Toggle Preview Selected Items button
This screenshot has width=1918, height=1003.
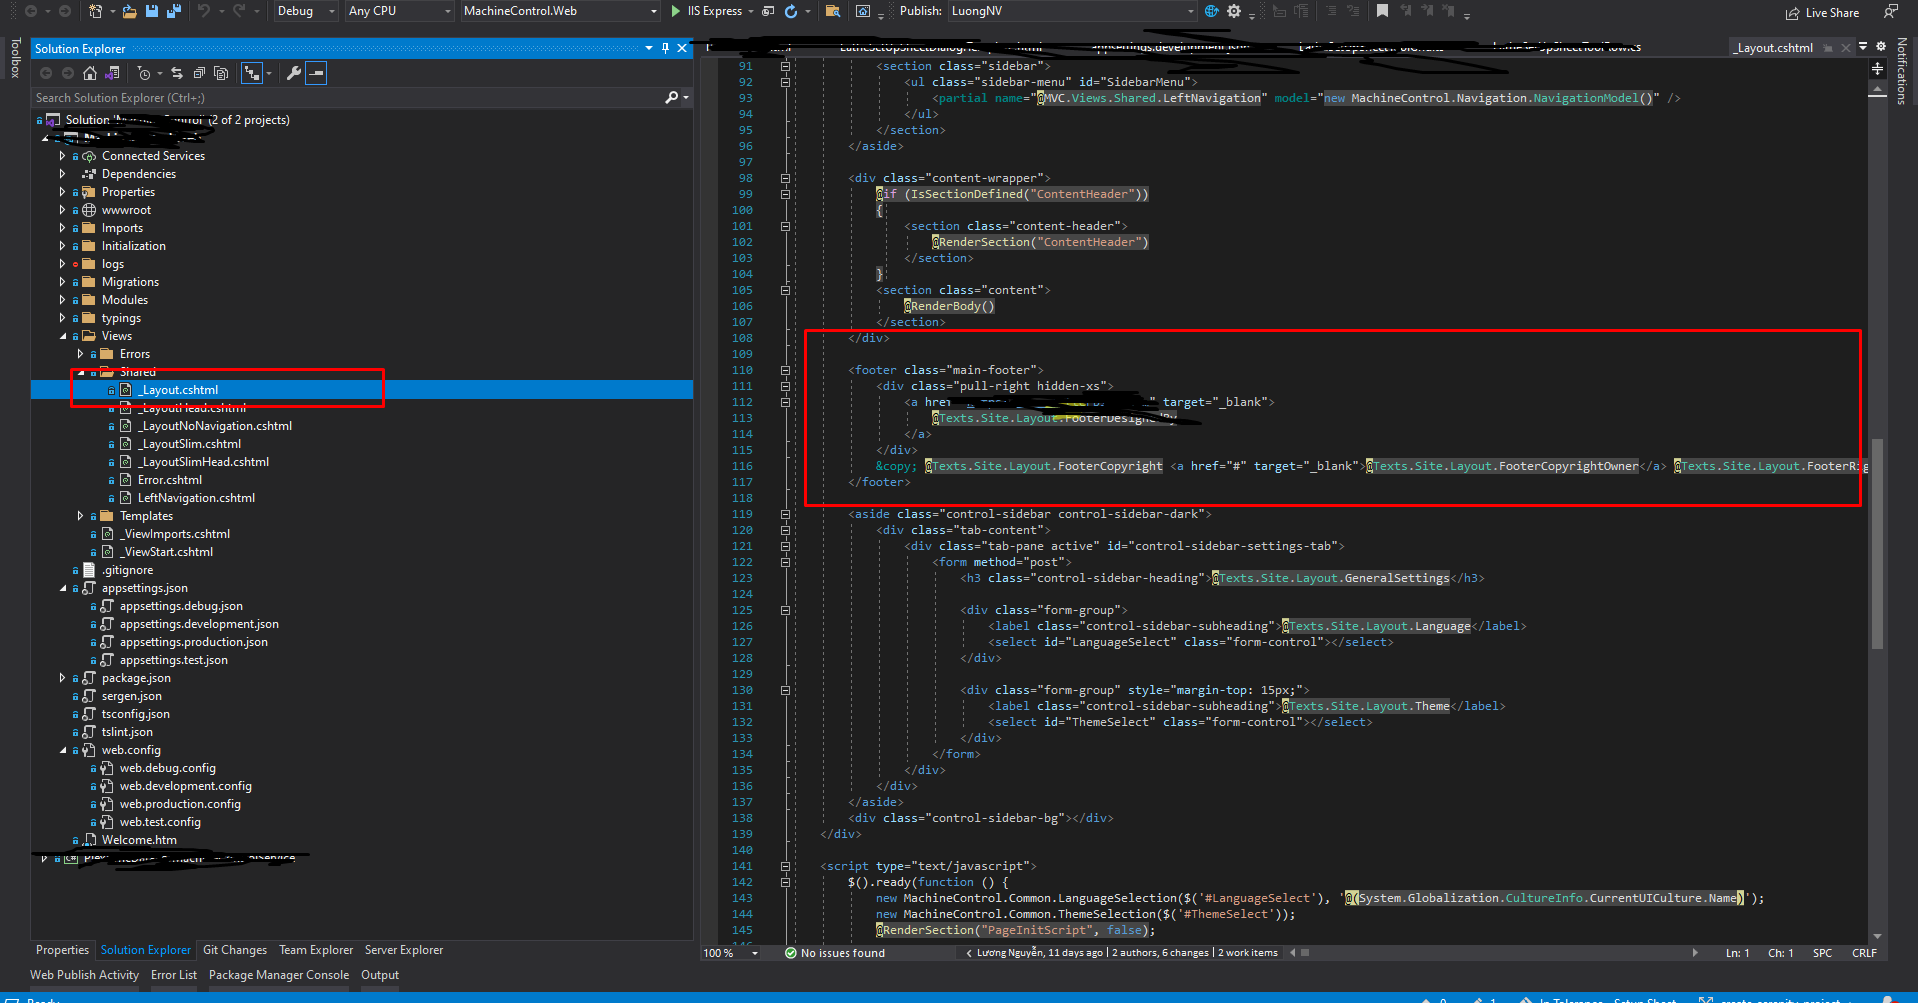(x=316, y=73)
